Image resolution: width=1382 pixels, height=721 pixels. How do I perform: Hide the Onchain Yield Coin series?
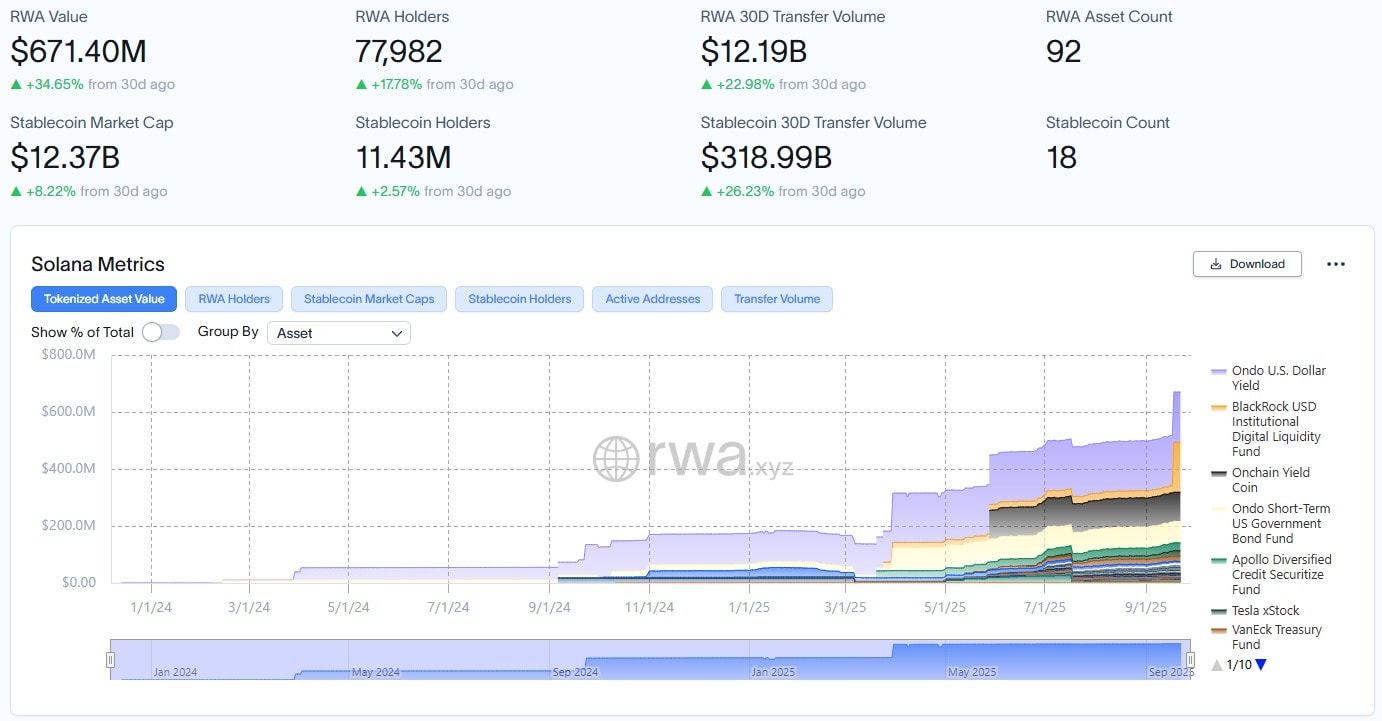(x=1270, y=480)
